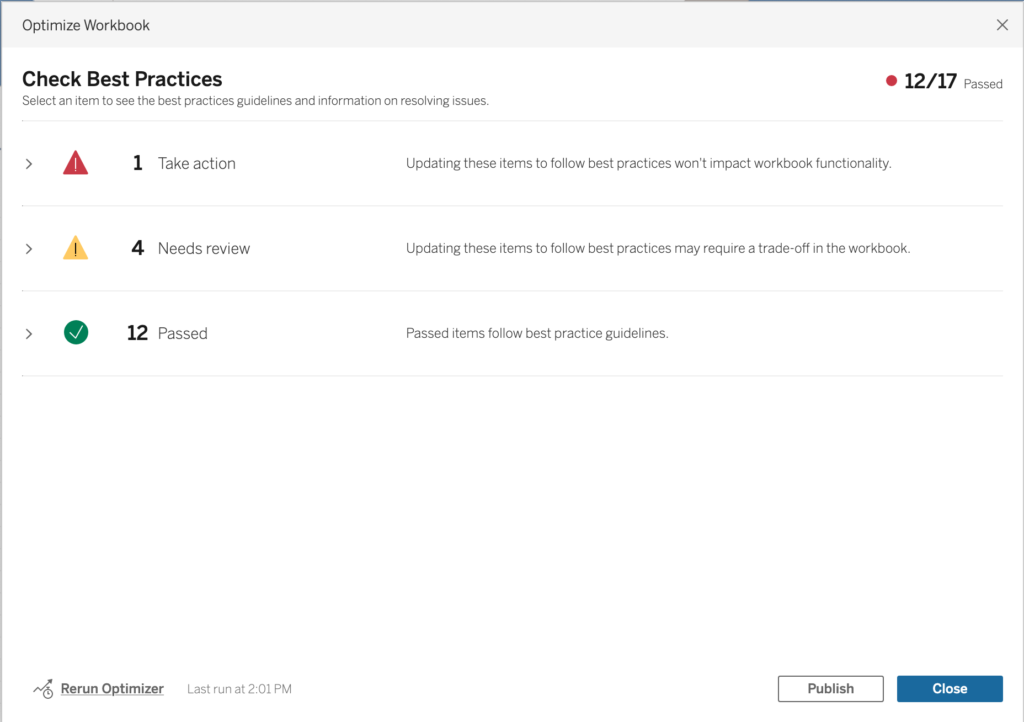Click the Needs review trade-off description

pos(657,249)
